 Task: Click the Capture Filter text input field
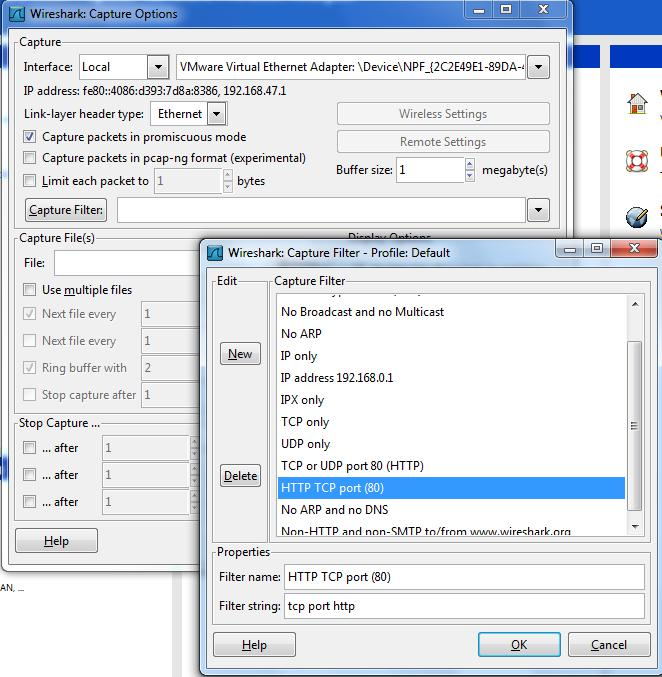click(x=321, y=210)
